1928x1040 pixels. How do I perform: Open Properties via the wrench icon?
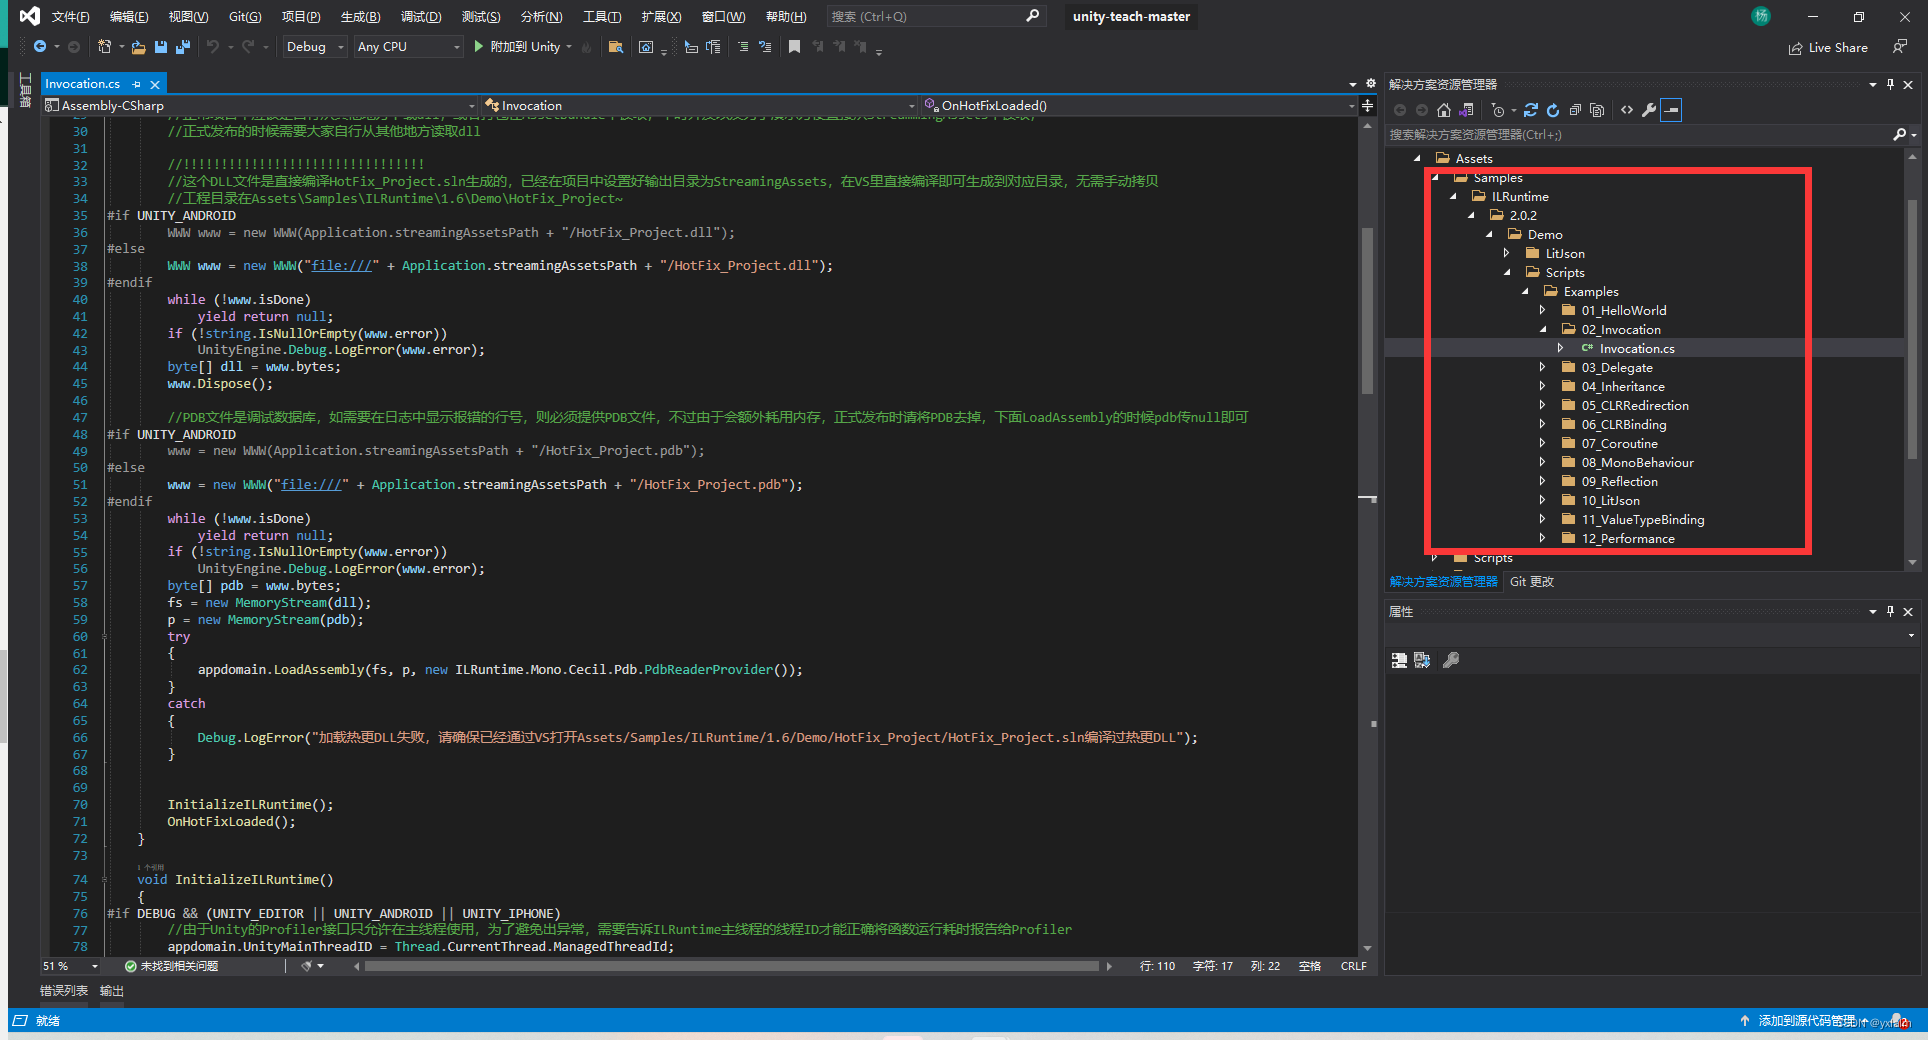click(x=1649, y=110)
